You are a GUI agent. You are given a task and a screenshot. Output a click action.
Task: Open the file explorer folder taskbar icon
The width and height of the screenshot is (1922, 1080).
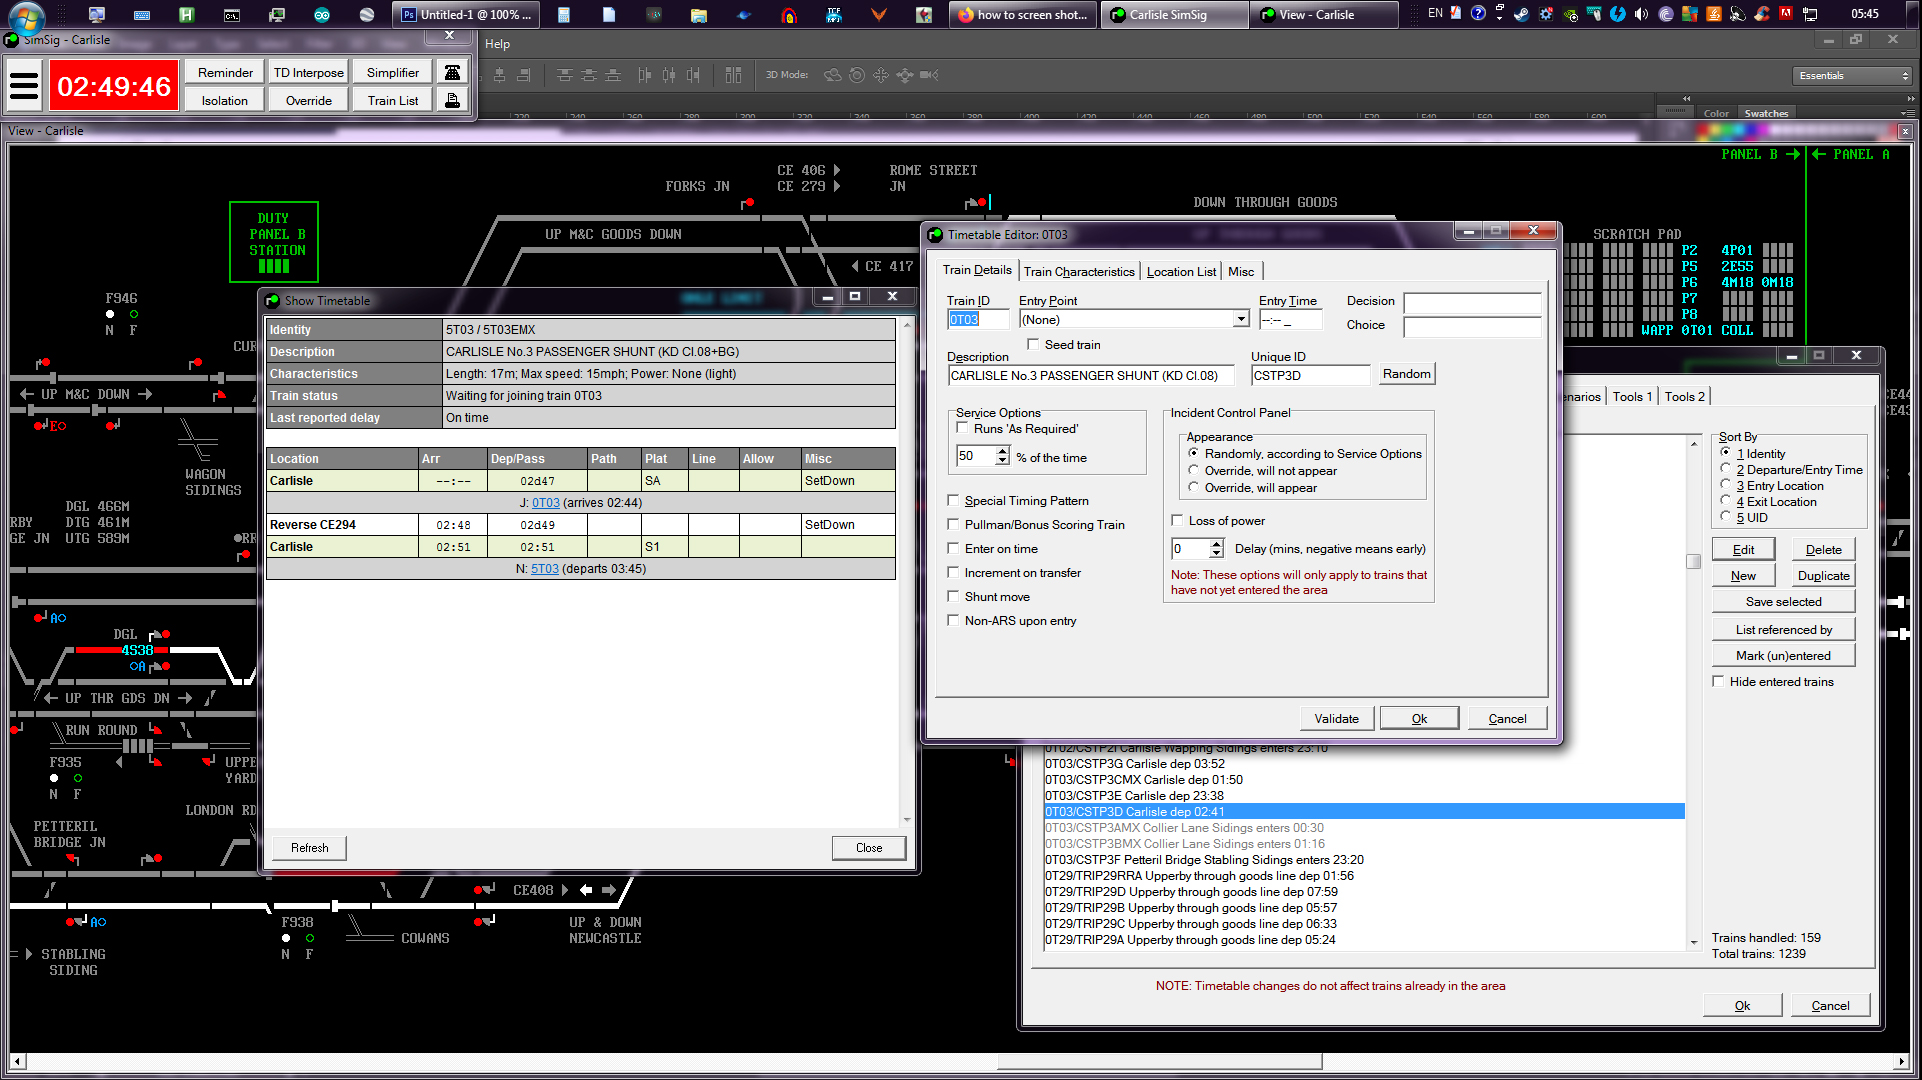tap(698, 15)
